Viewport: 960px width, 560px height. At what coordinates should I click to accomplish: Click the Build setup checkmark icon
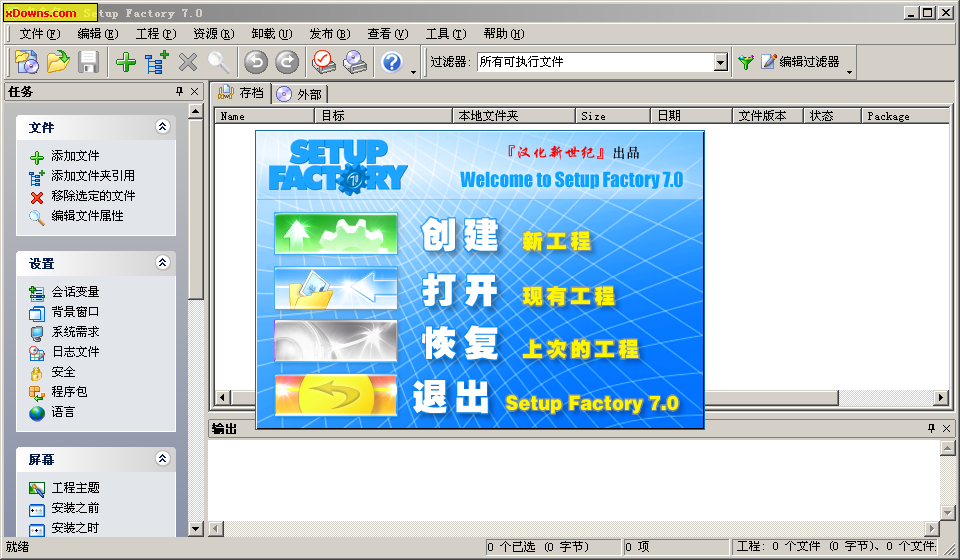tap(324, 62)
